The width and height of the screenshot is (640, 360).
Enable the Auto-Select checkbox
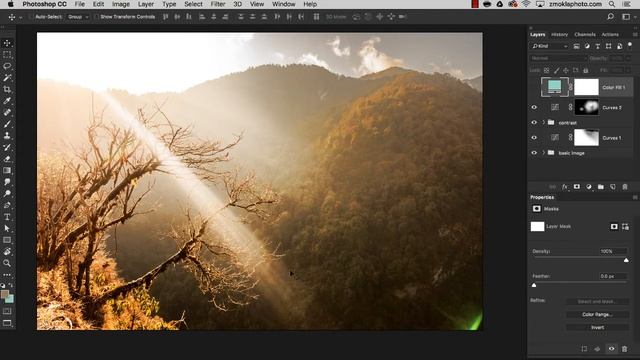(31, 17)
